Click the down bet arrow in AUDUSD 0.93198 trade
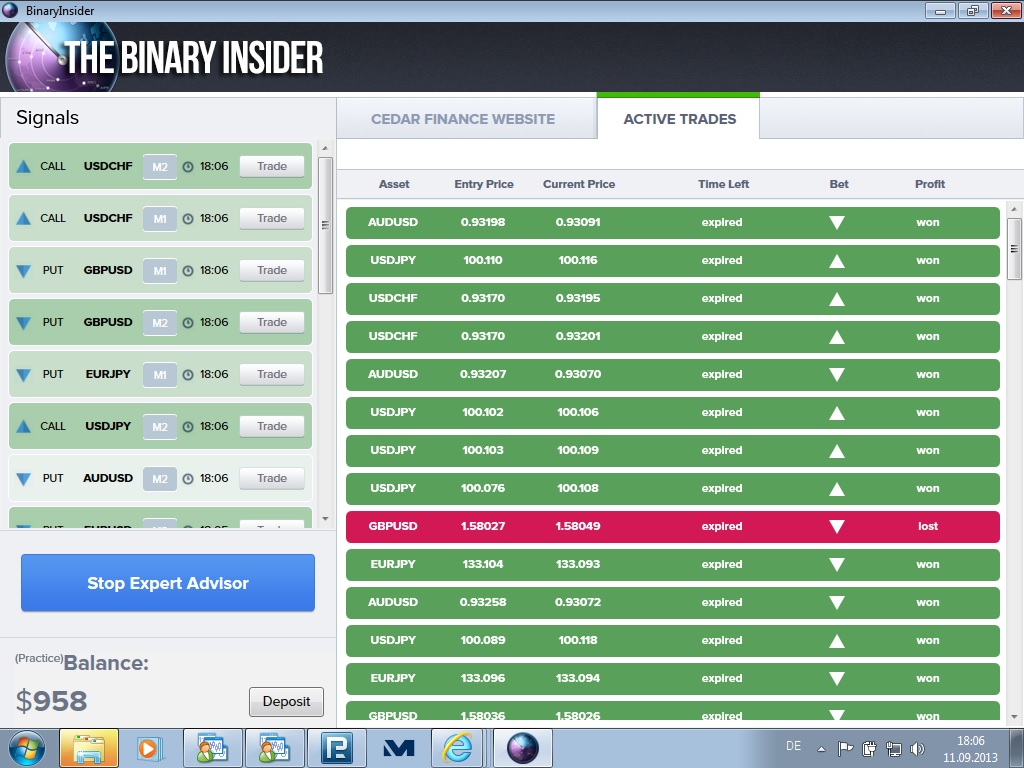 (x=837, y=223)
